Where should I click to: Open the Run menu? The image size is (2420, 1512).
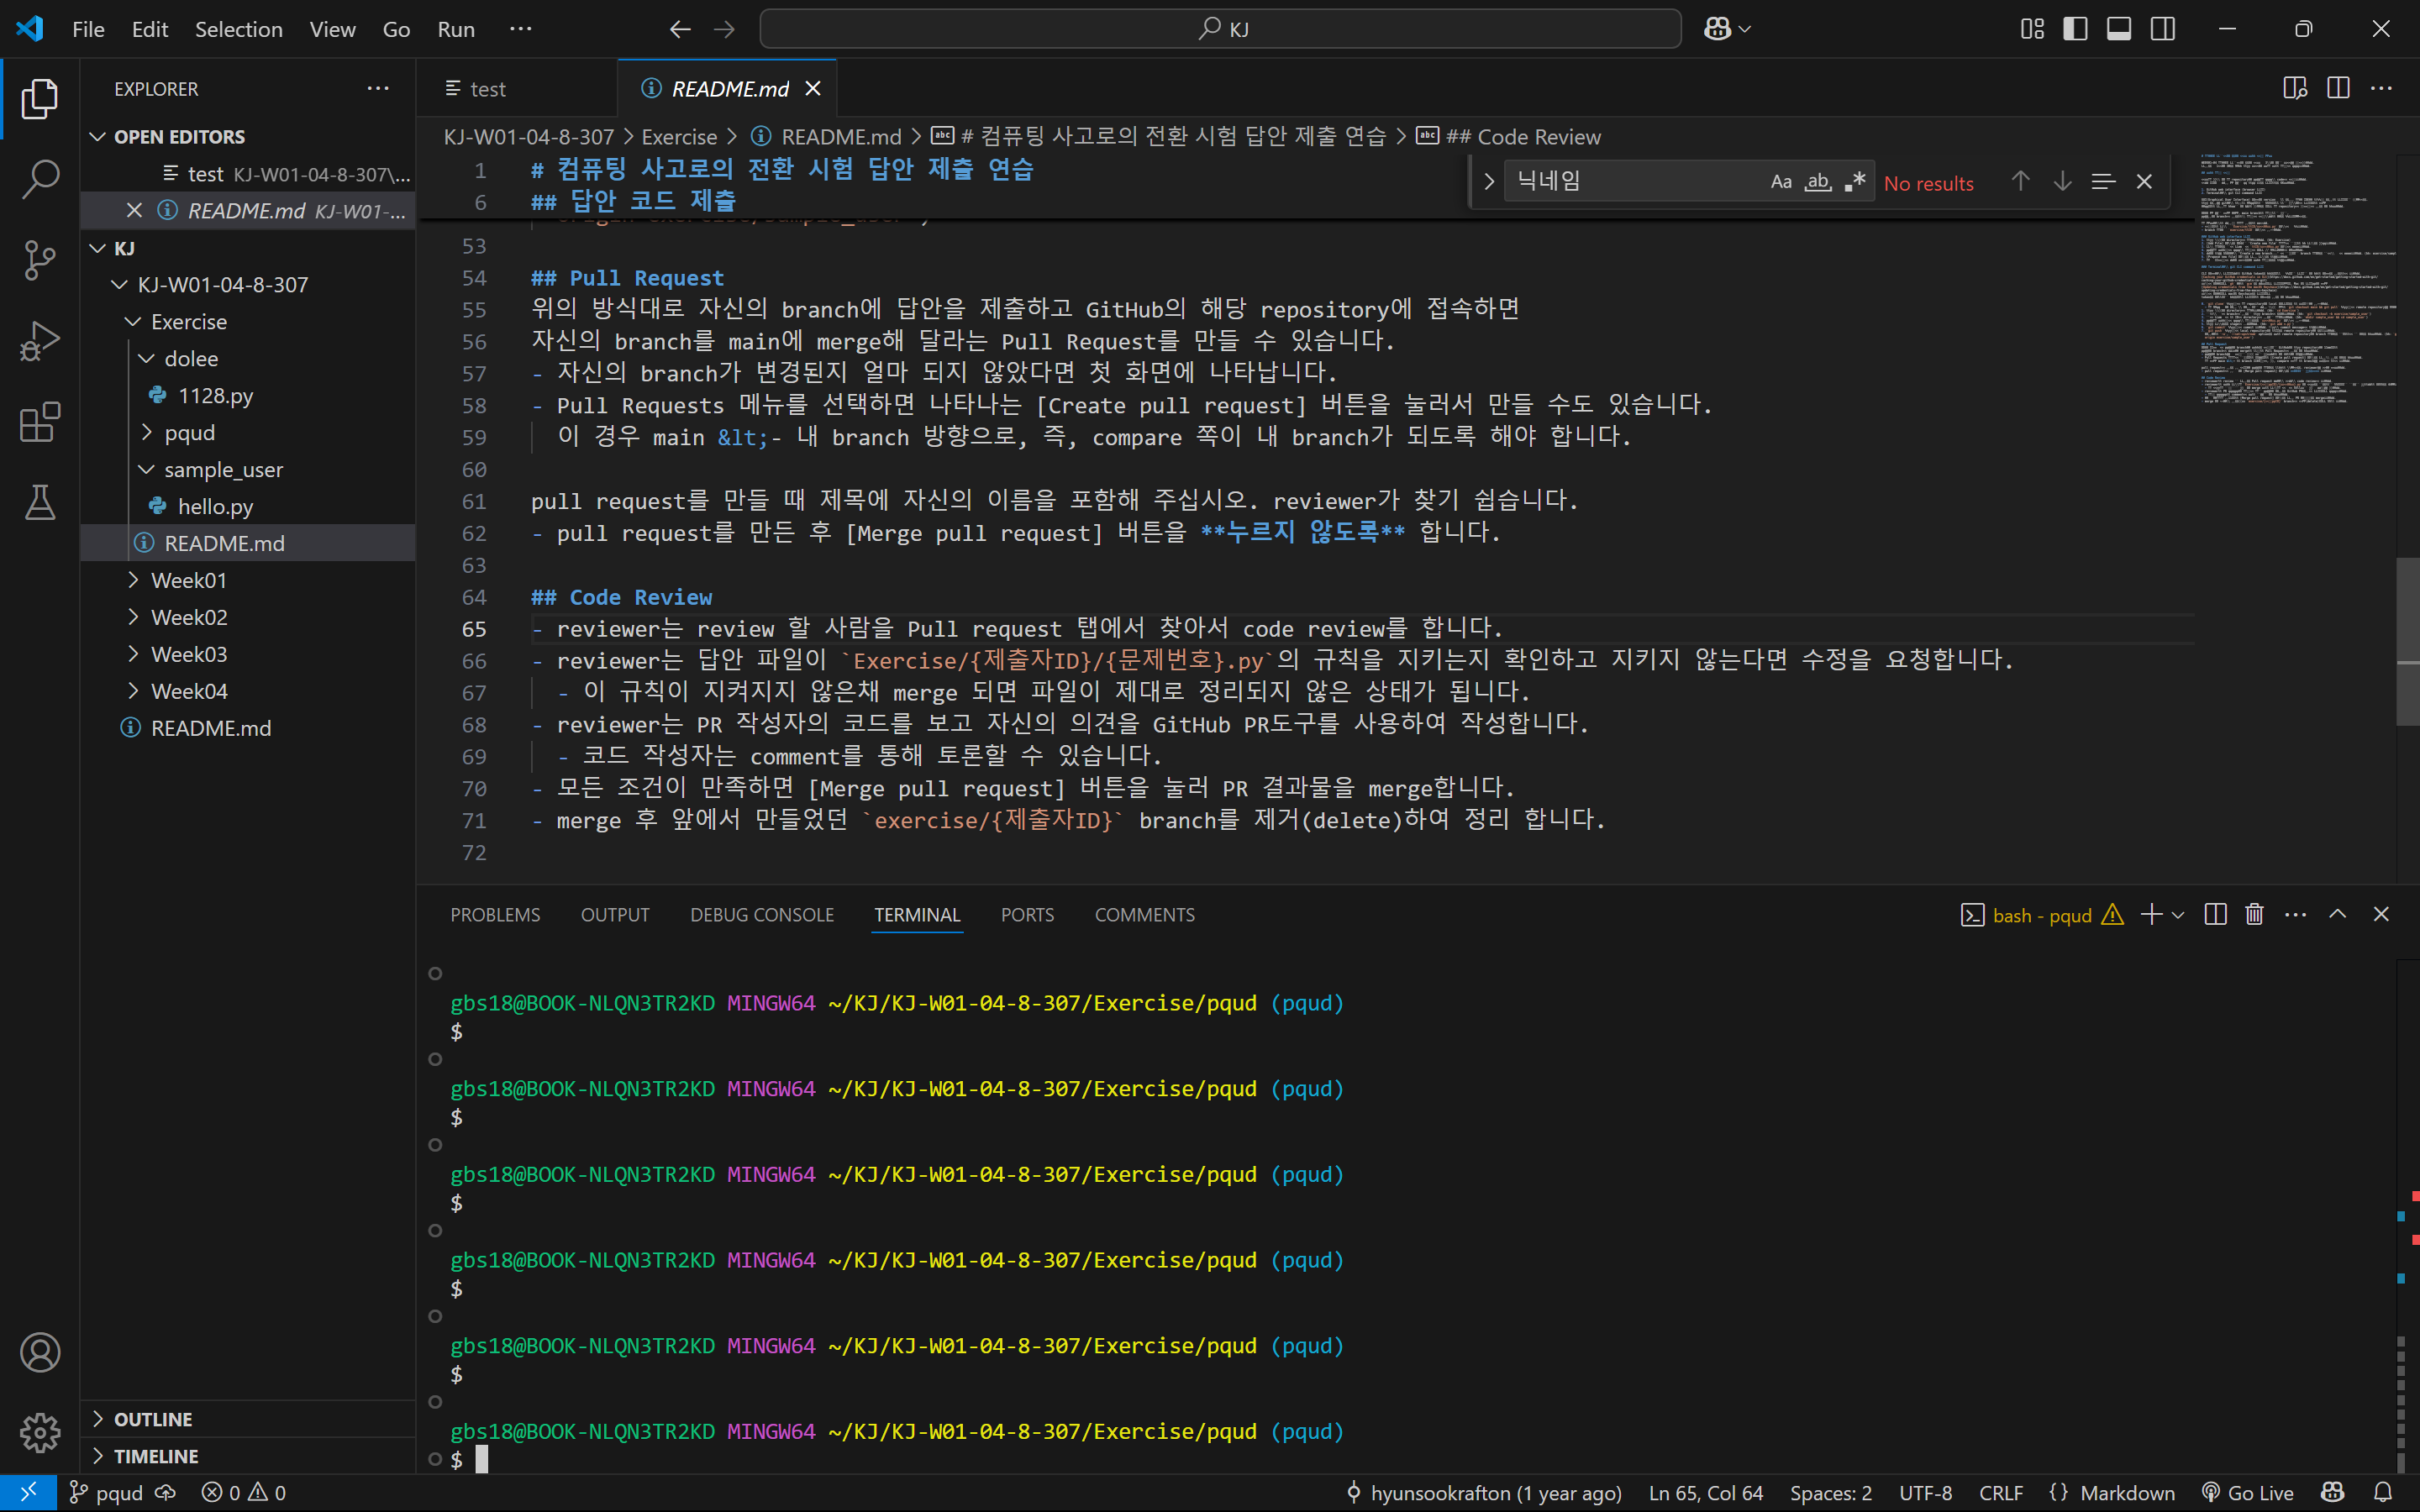pos(456,29)
